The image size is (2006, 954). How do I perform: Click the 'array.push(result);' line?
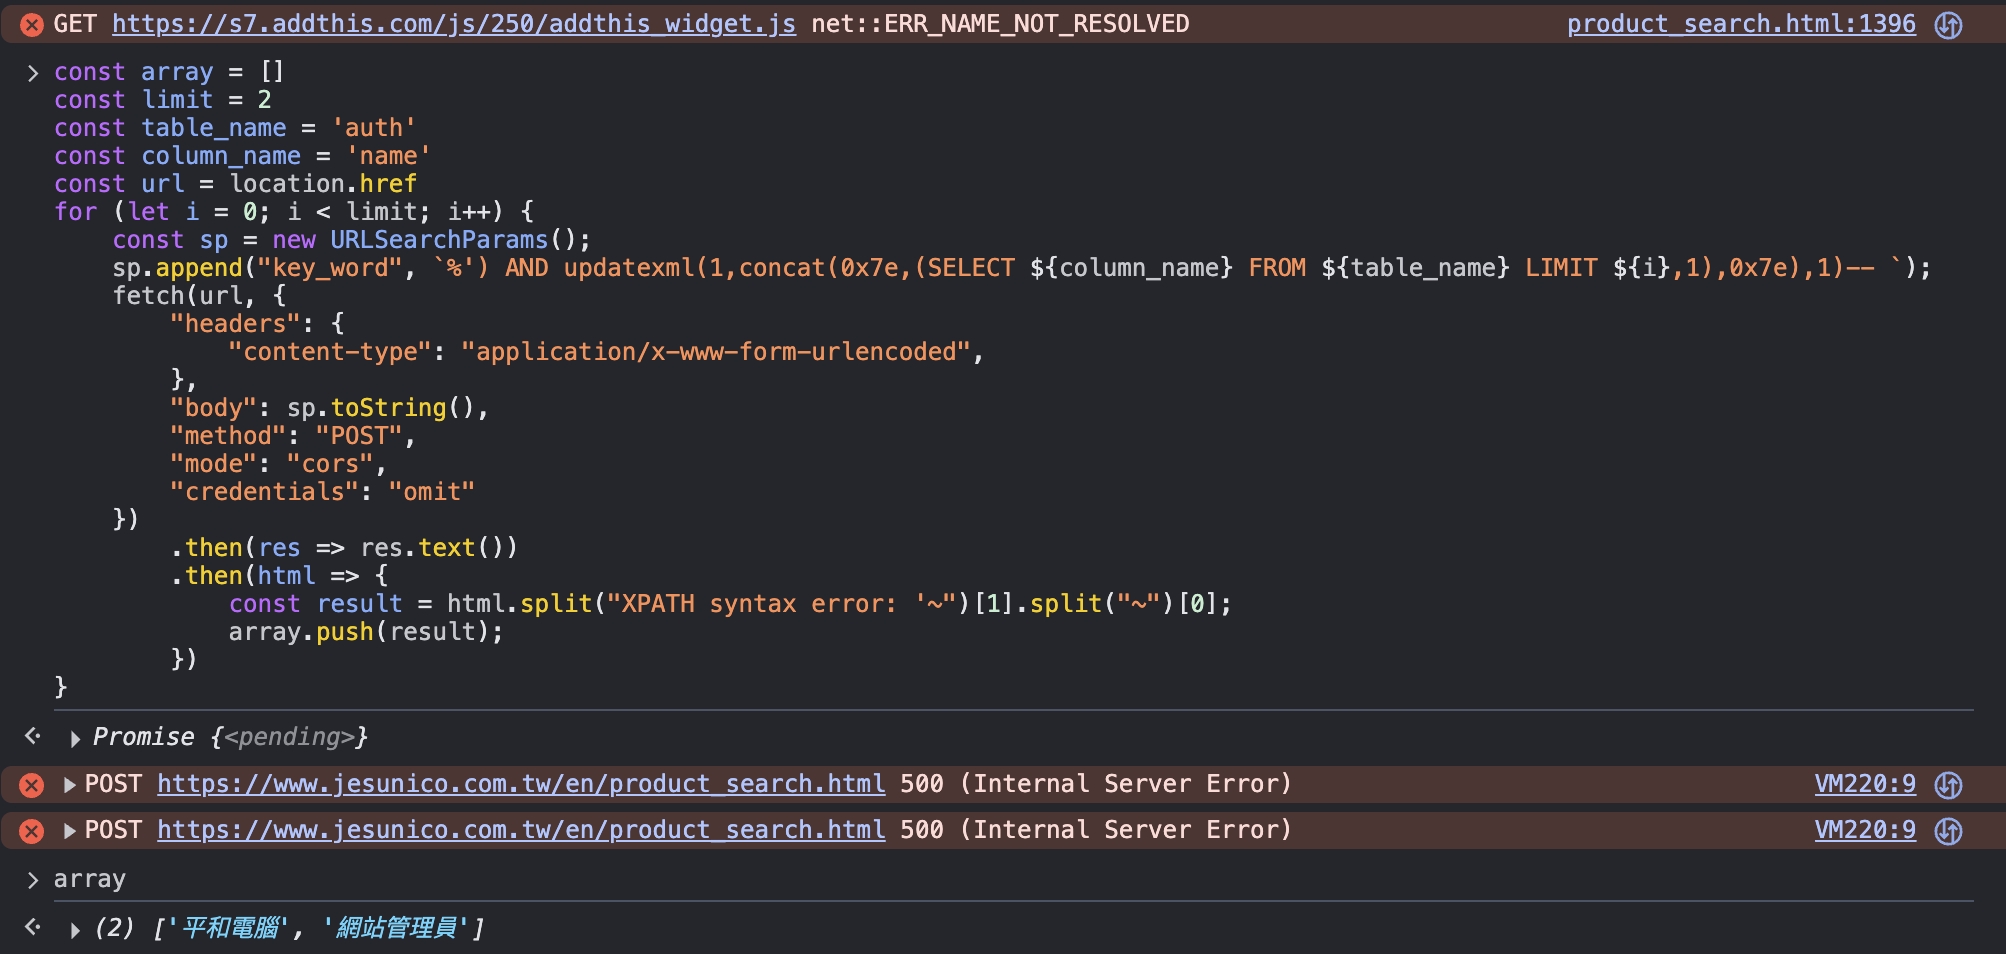pos(366,632)
